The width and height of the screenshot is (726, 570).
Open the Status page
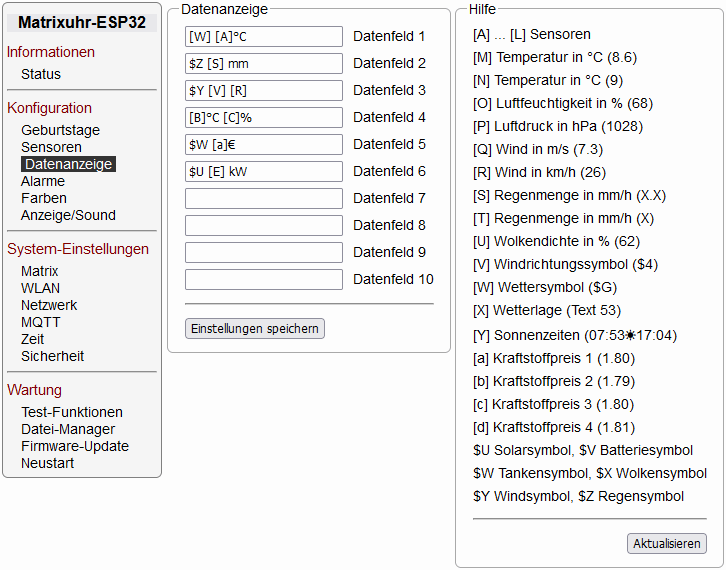(x=41, y=74)
